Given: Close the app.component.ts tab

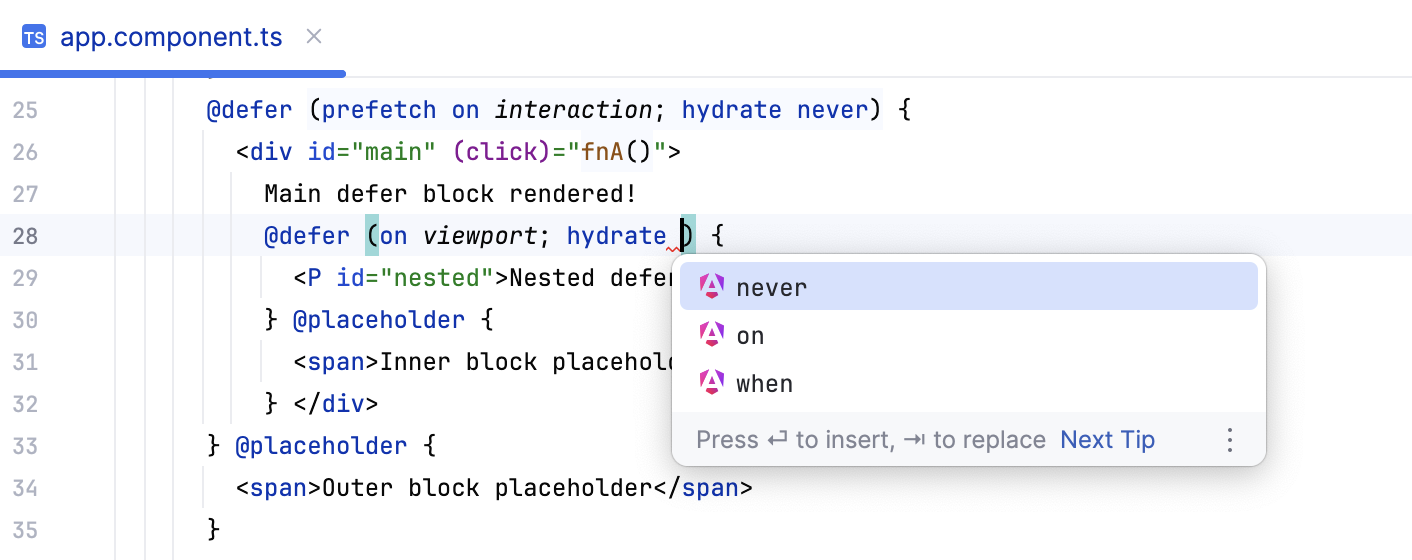Looking at the screenshot, I should coord(314,38).
